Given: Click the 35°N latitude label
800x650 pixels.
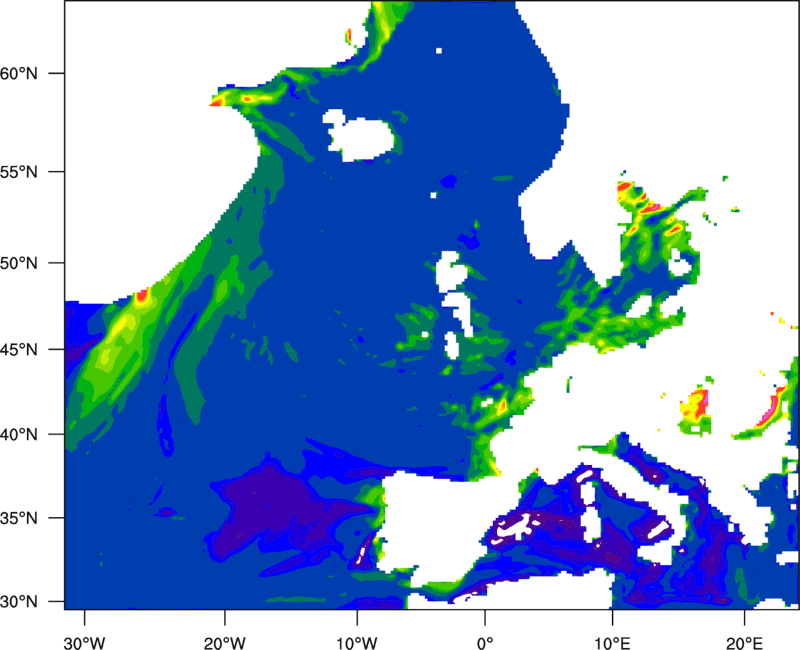Looking at the screenshot, I should pyautogui.click(x=19, y=518).
